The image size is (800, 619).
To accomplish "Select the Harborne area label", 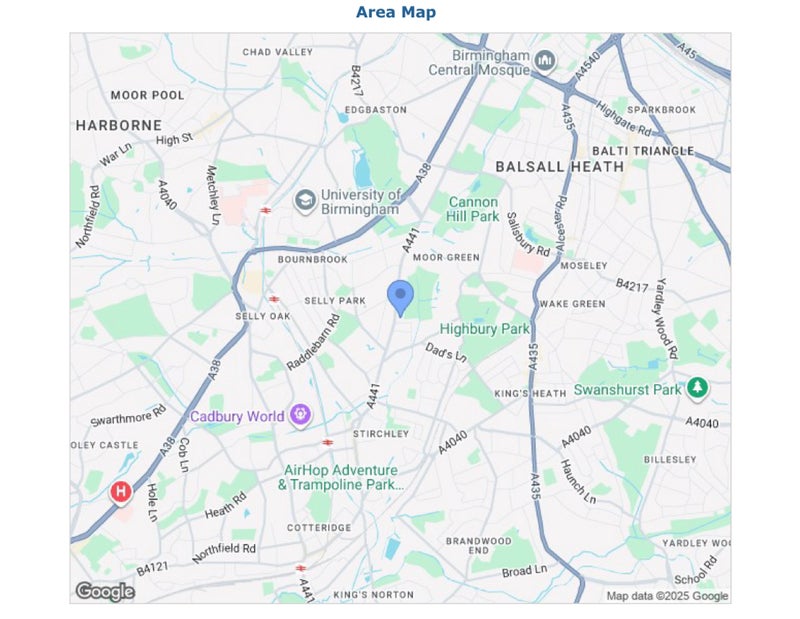I will click(119, 126).
